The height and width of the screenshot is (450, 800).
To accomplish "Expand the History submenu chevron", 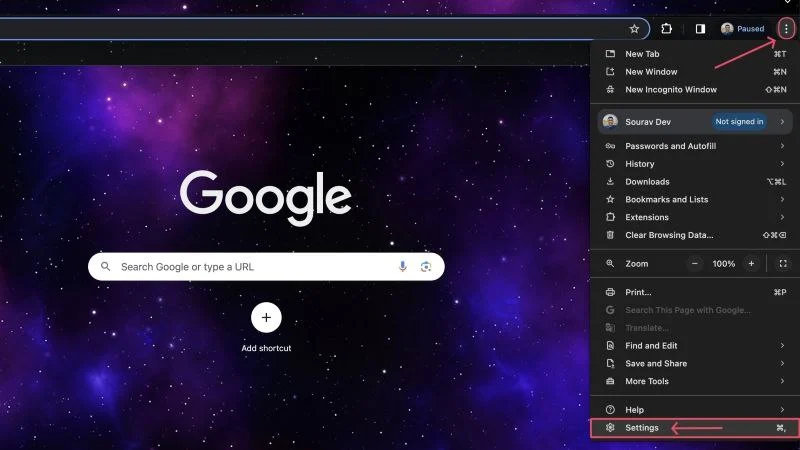I will (782, 164).
